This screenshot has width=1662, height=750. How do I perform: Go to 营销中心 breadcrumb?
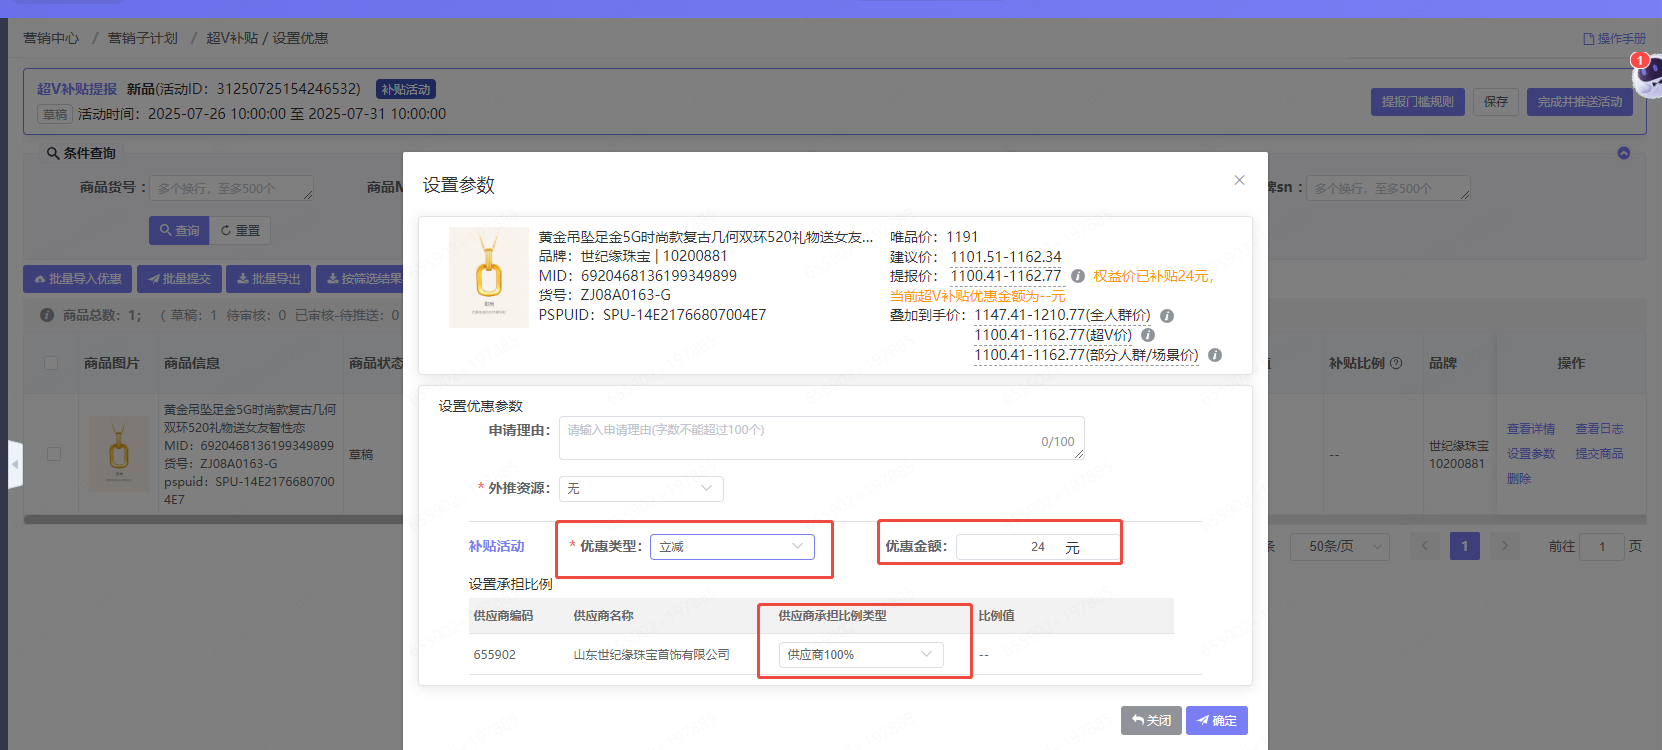tap(51, 38)
